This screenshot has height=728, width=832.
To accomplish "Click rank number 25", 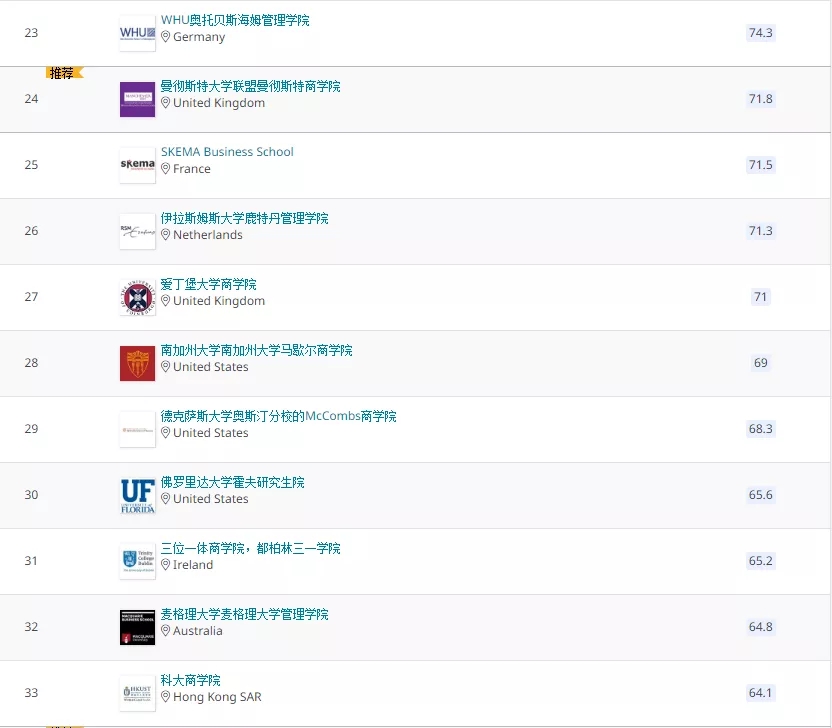I will coord(31,165).
